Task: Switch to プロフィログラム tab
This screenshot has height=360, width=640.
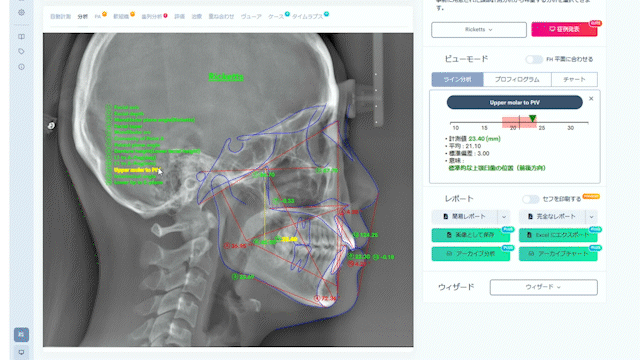Action: [x=517, y=80]
